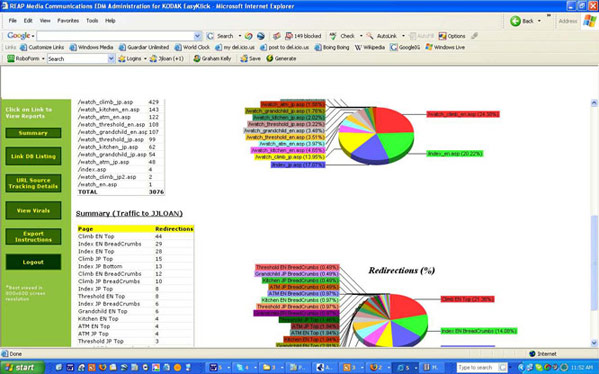Screen dimensions: 599x374
Task: Click the green Back arrow icon
Action: click(515, 21)
